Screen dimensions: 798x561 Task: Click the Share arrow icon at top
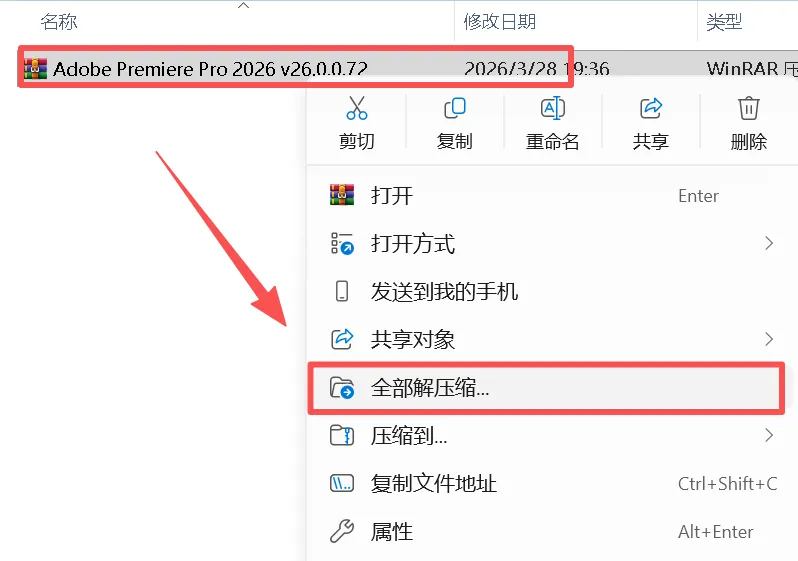(650, 108)
